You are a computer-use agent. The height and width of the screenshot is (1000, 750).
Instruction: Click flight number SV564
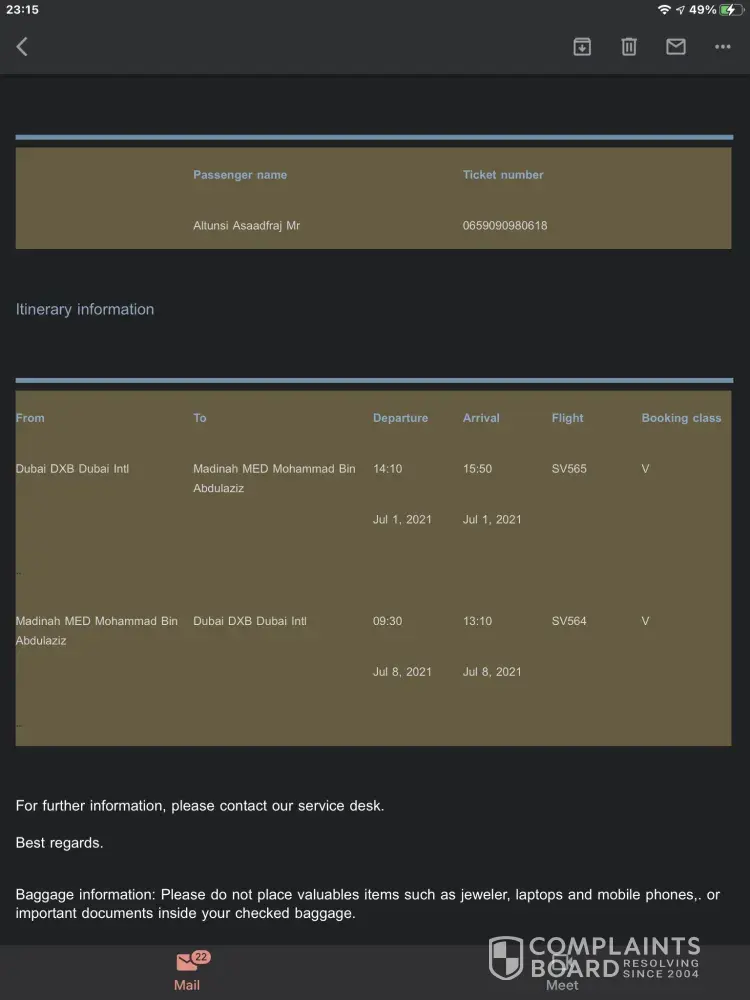coord(569,621)
